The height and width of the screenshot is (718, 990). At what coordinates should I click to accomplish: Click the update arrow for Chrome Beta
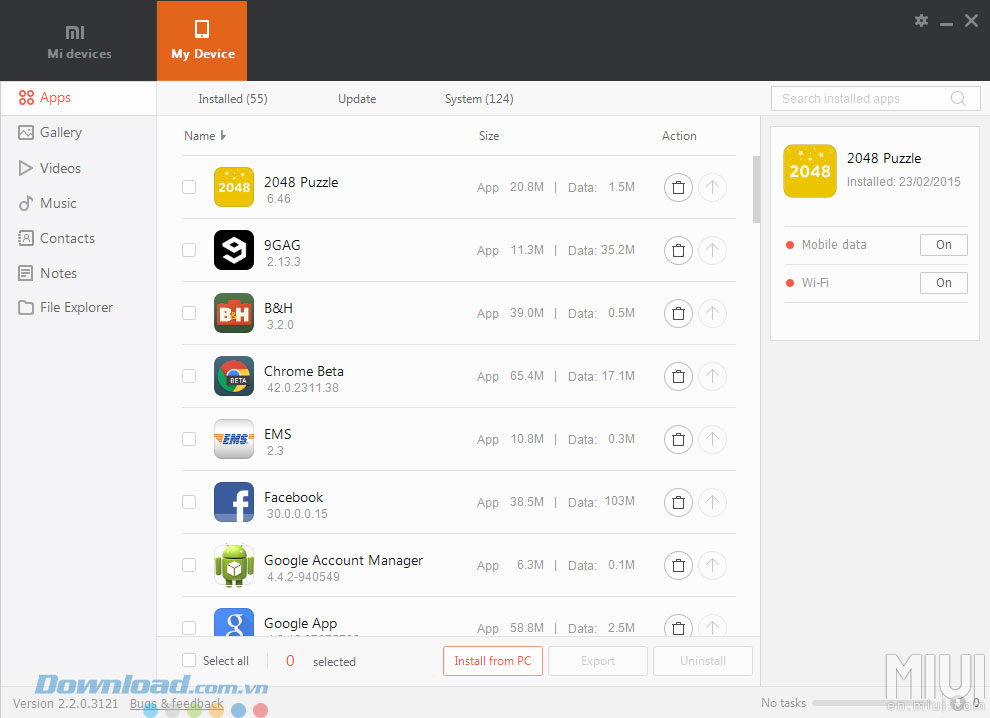pos(712,377)
